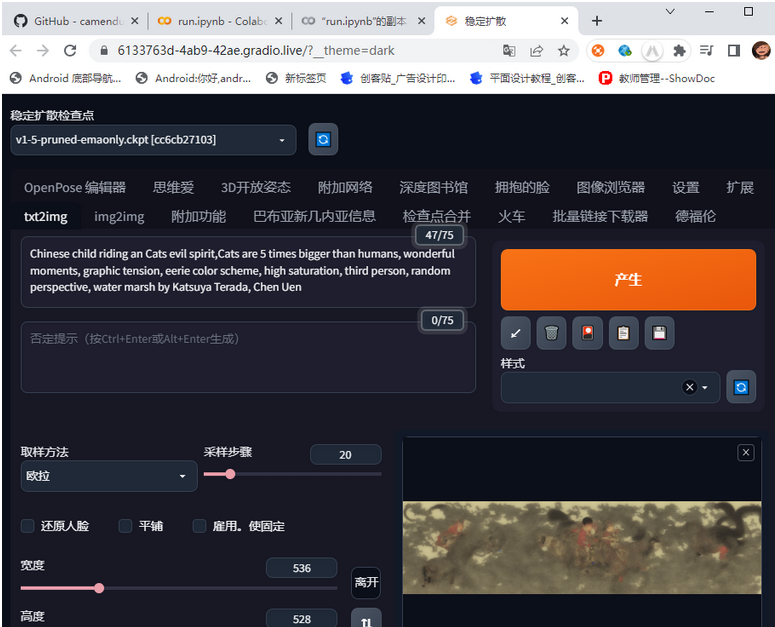Open the Android 底部导航 bookmark
Screen dimensions: 775x627
(x=66, y=78)
